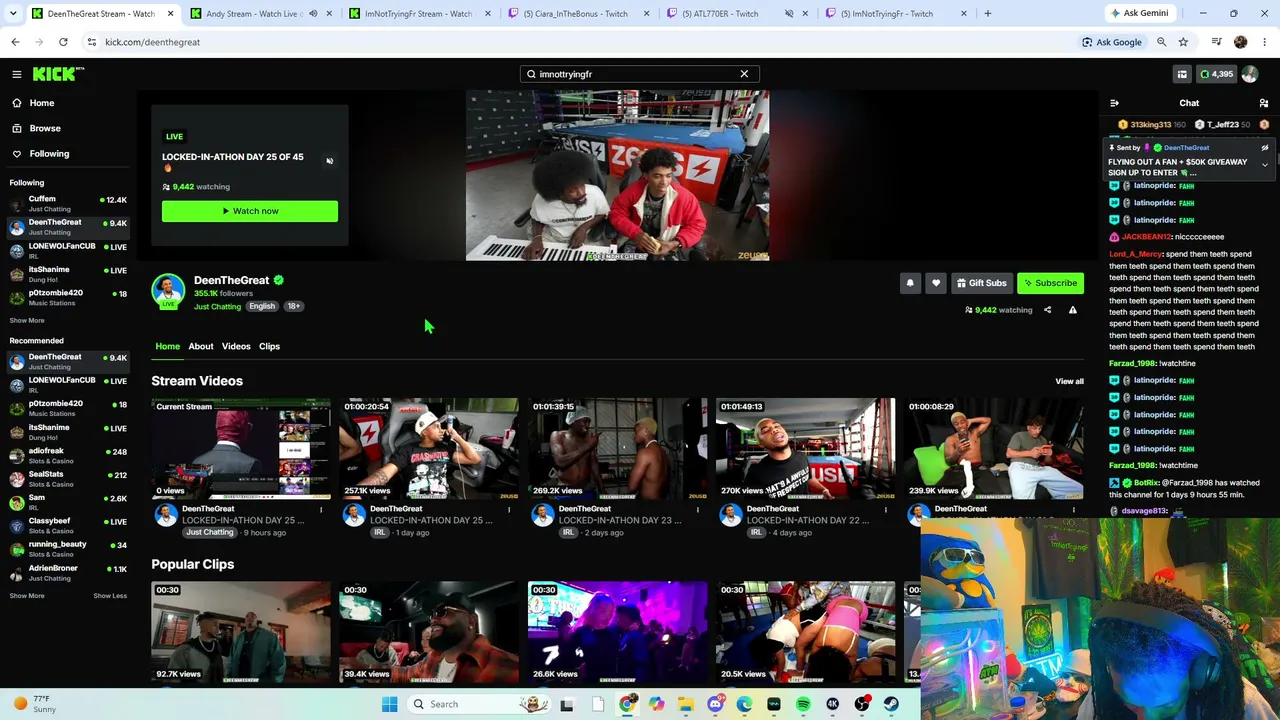Open Following in the sidebar
Viewport: 1280px width, 720px height.
click(x=49, y=154)
